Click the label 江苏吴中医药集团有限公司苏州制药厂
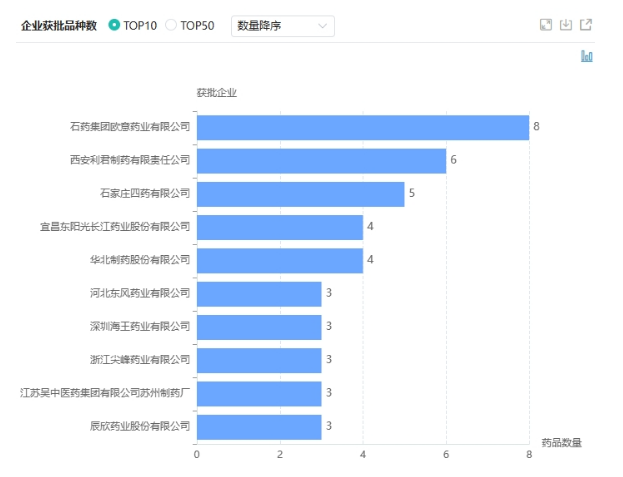Image resolution: width=623 pixels, height=477 pixels. [105, 393]
